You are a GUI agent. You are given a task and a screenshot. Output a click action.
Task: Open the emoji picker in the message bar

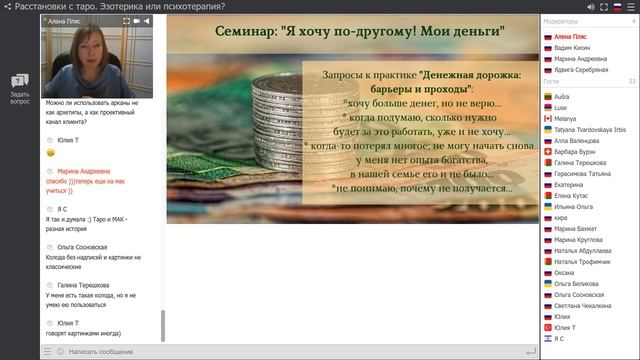(60, 351)
